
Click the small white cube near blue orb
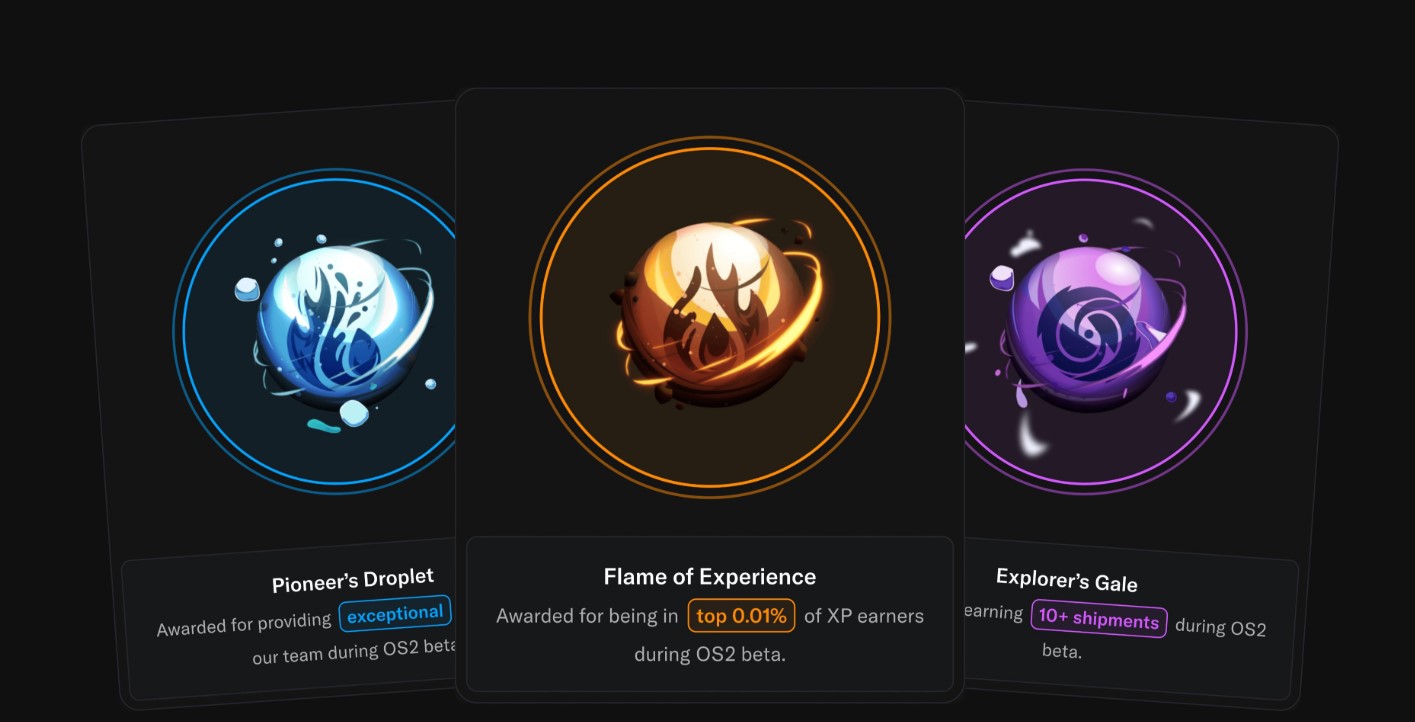pyautogui.click(x=247, y=290)
